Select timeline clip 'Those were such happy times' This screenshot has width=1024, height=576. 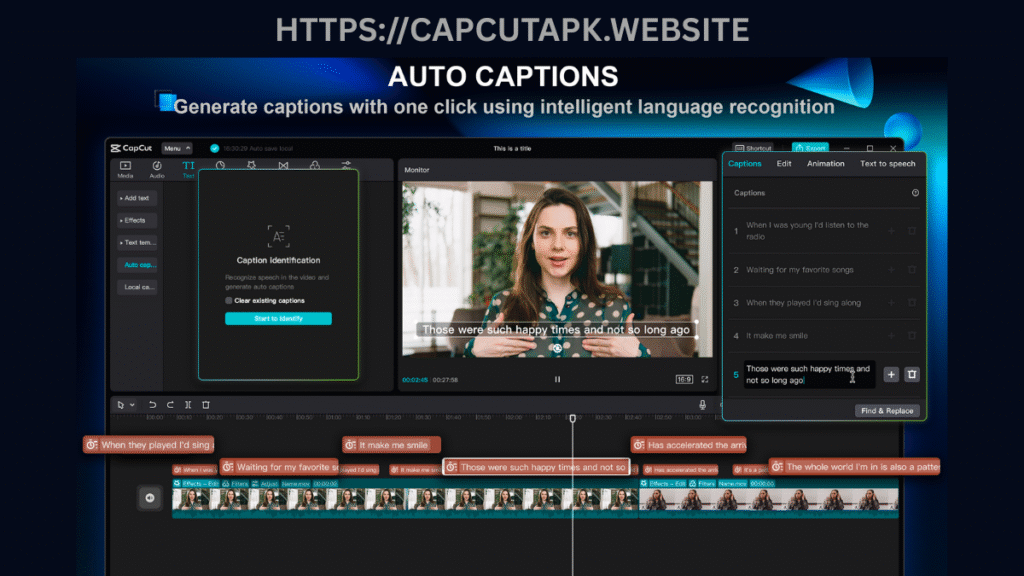pos(536,467)
